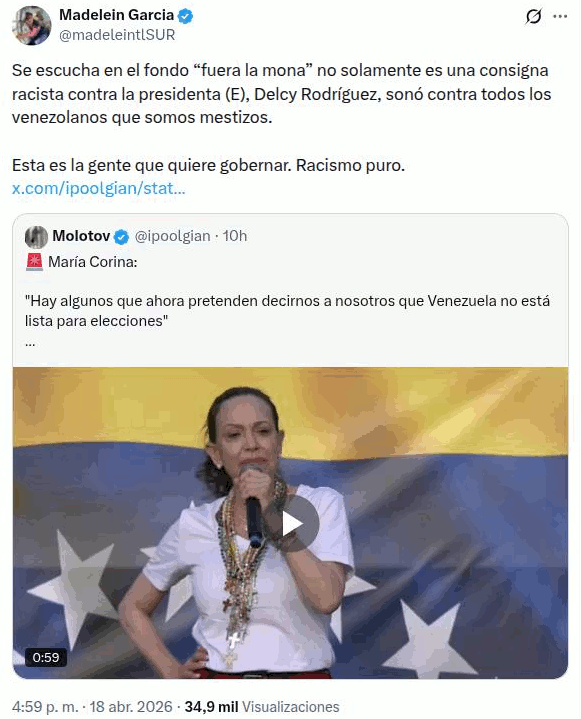Open the three-dot more options menu

pos(560,17)
